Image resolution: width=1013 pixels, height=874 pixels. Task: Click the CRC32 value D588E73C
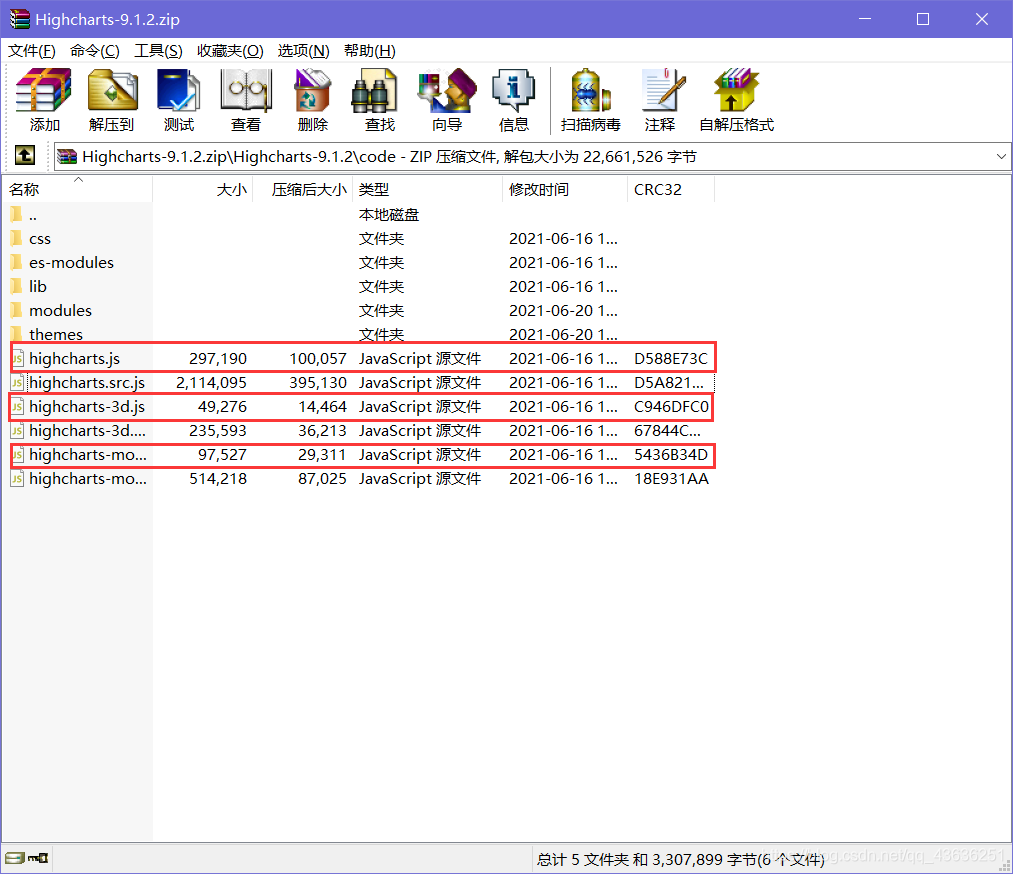(x=671, y=359)
